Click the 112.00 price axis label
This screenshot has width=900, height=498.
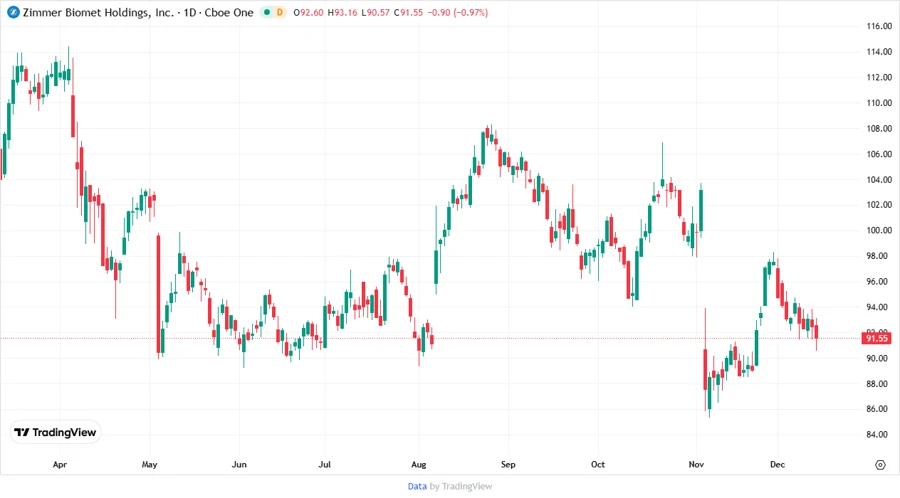coord(879,77)
